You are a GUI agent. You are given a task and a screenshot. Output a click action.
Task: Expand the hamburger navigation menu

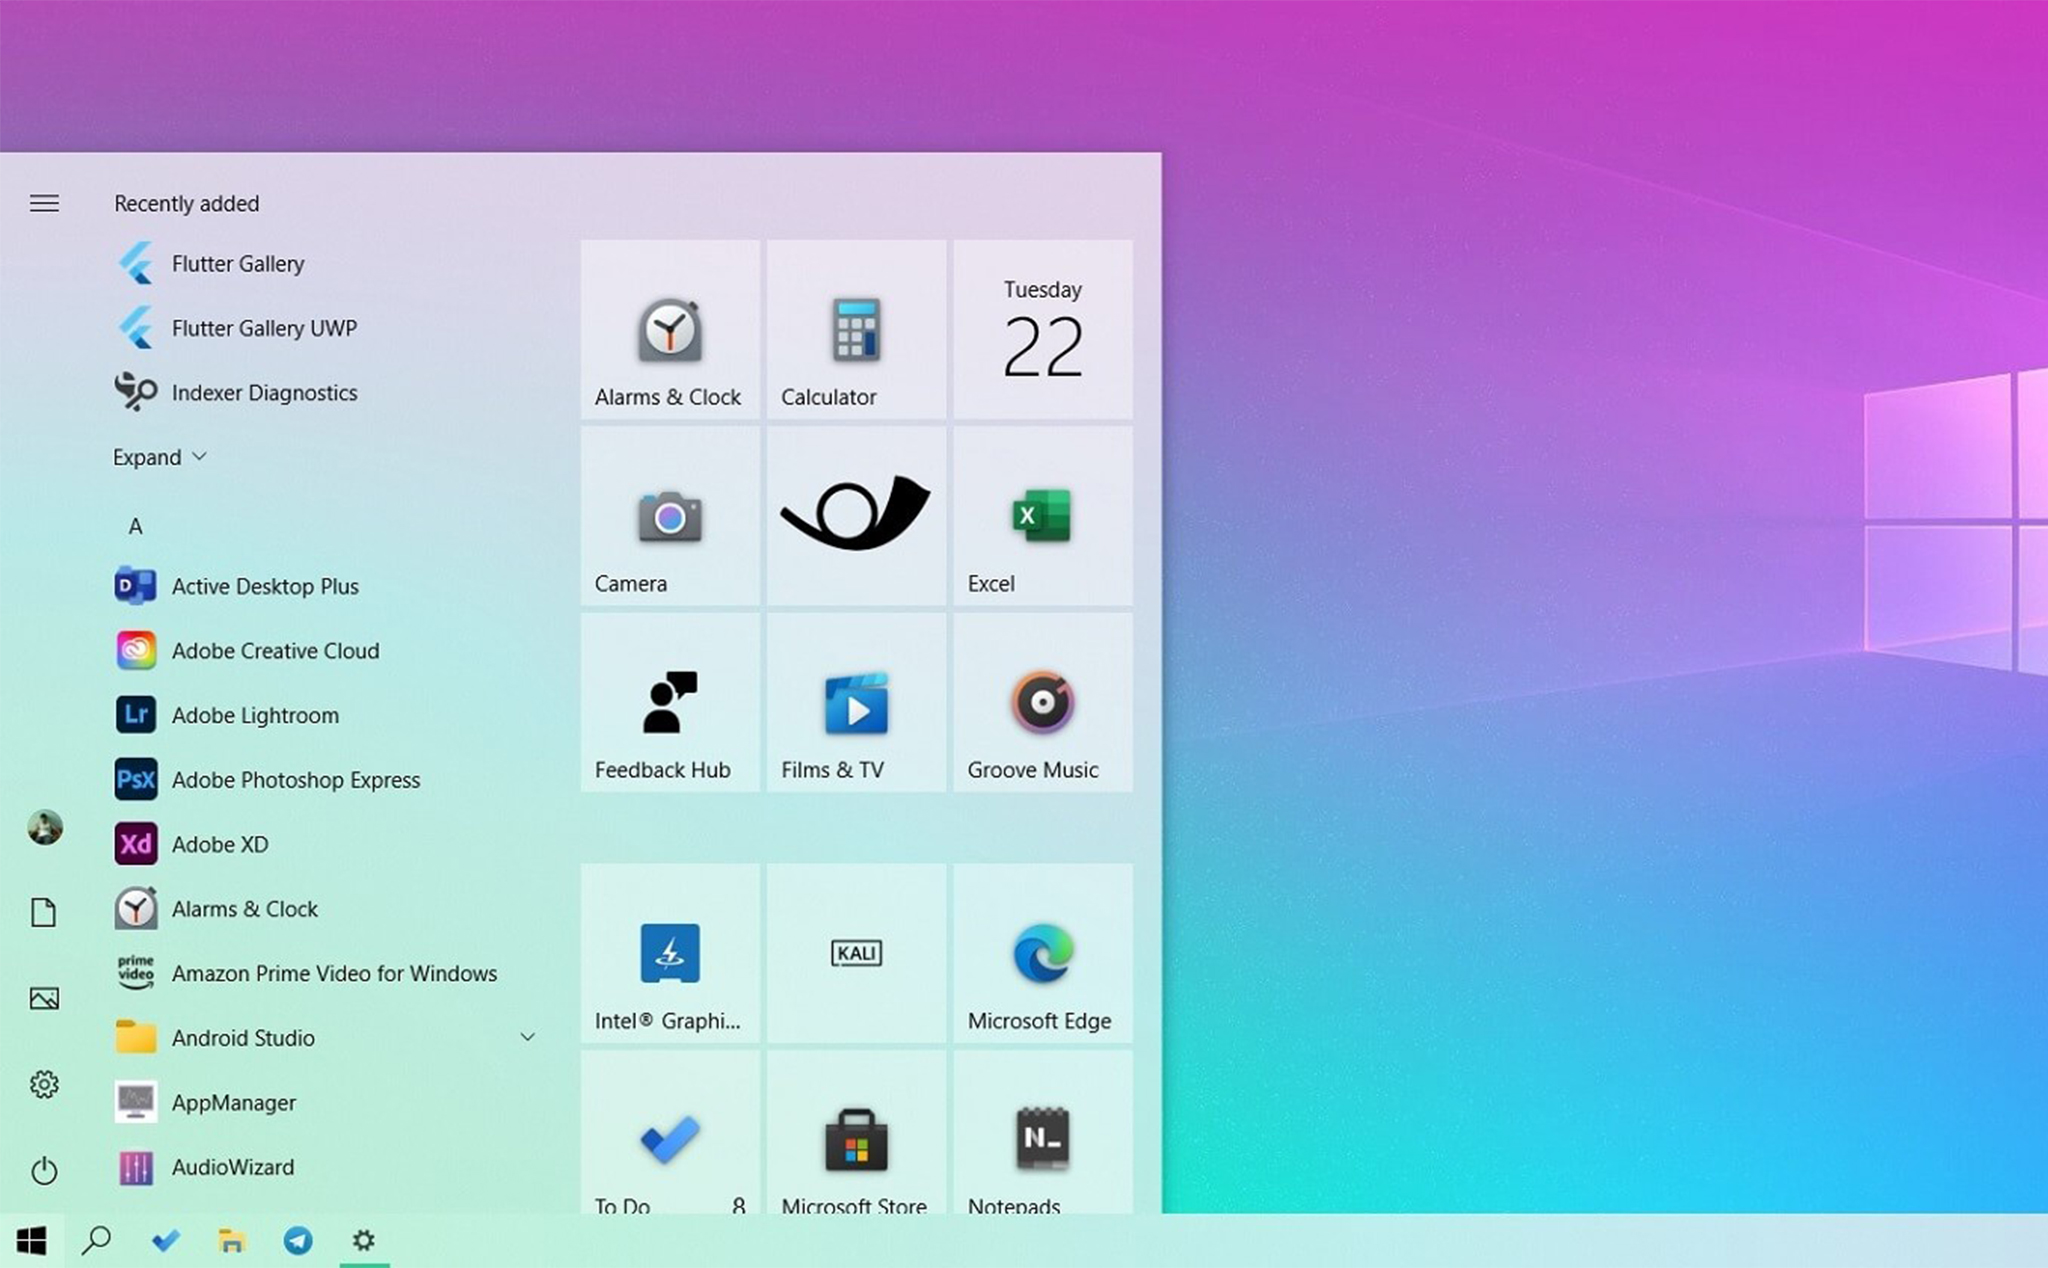pyautogui.click(x=44, y=204)
